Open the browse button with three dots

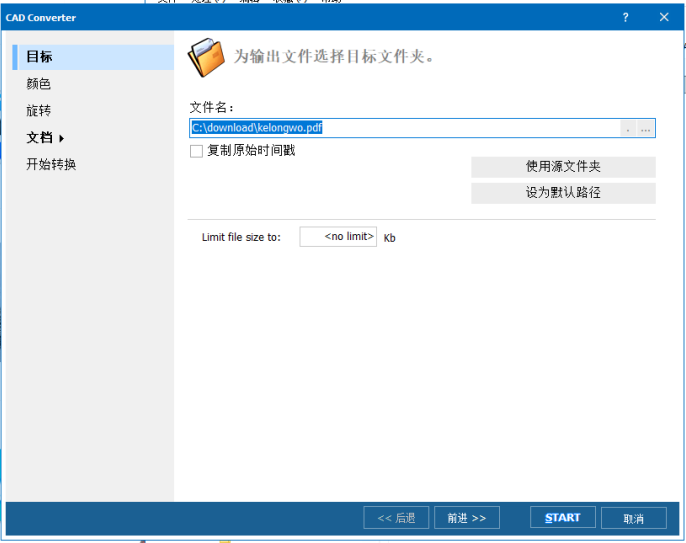click(645, 128)
